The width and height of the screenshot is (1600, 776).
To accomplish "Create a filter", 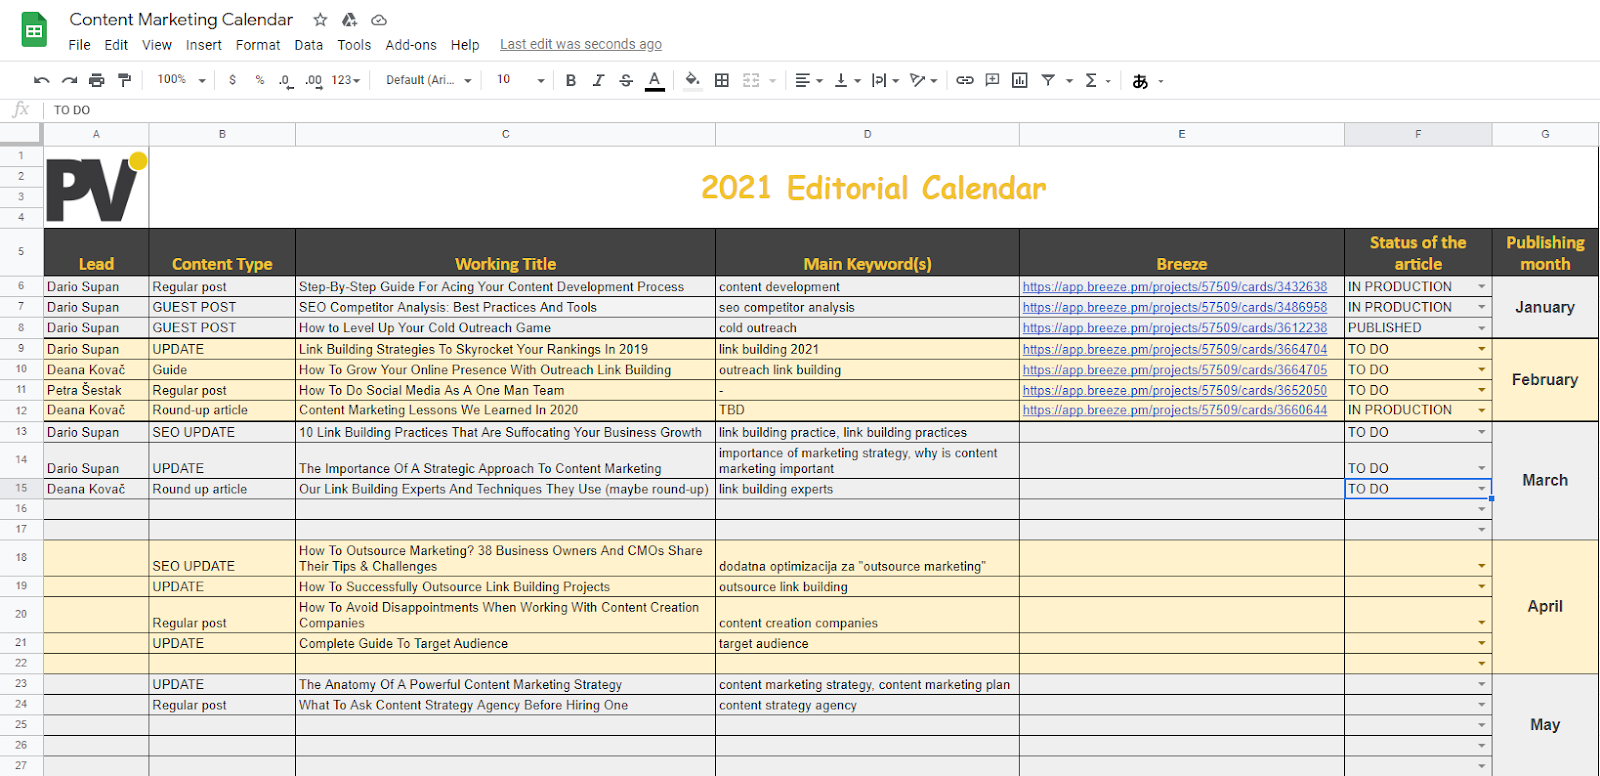I will tap(1048, 80).
